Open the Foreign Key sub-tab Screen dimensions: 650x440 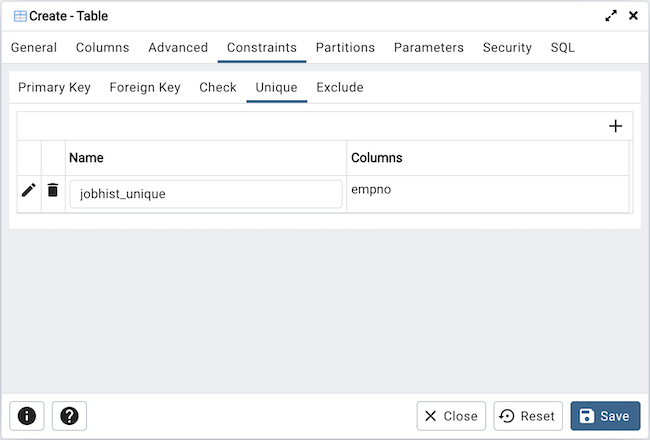point(145,87)
